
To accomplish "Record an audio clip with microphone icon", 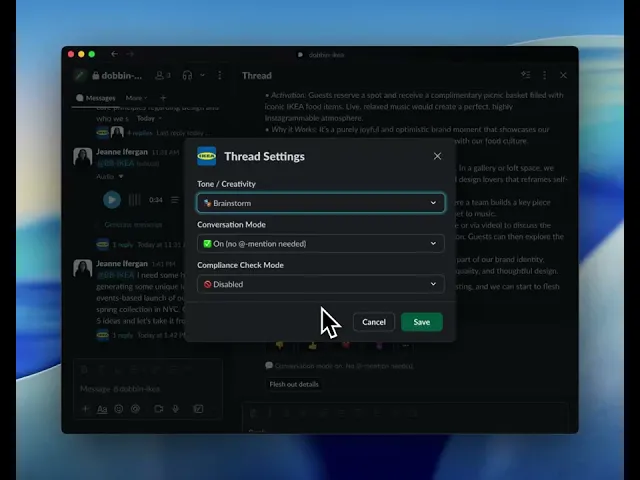I will tap(176, 409).
